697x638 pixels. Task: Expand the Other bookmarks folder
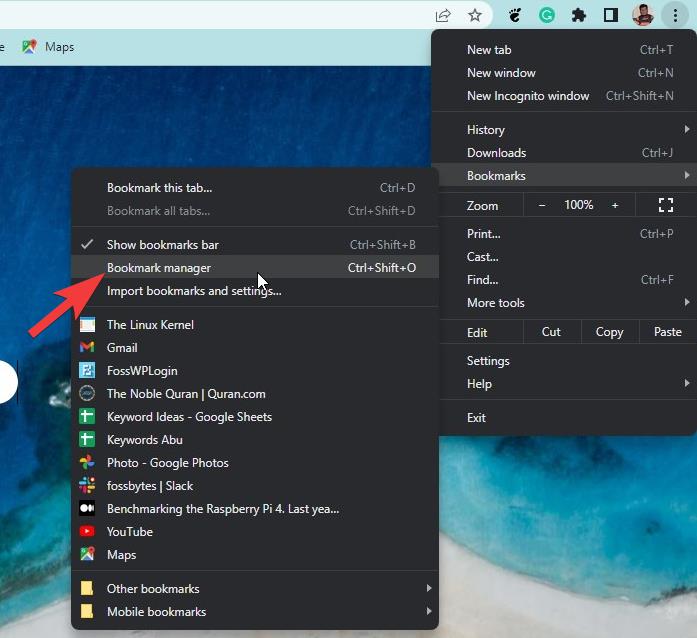pos(255,589)
